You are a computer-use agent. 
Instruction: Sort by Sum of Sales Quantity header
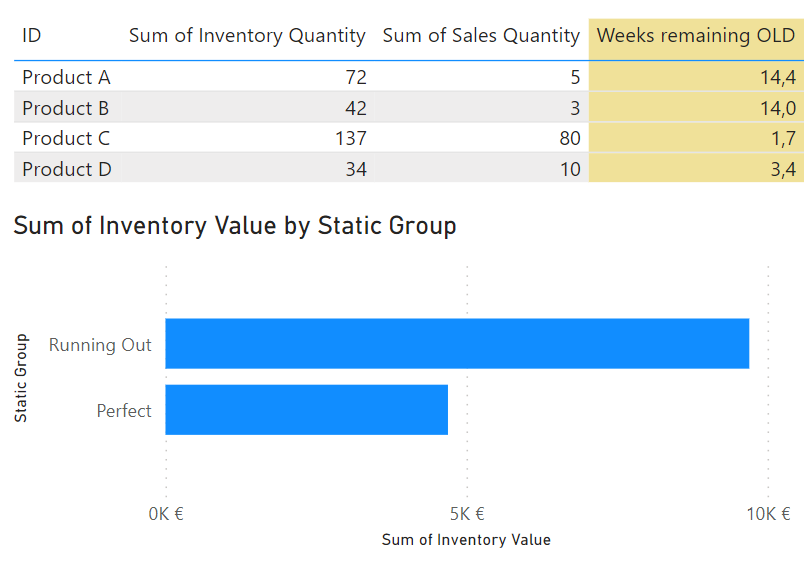[481, 35]
